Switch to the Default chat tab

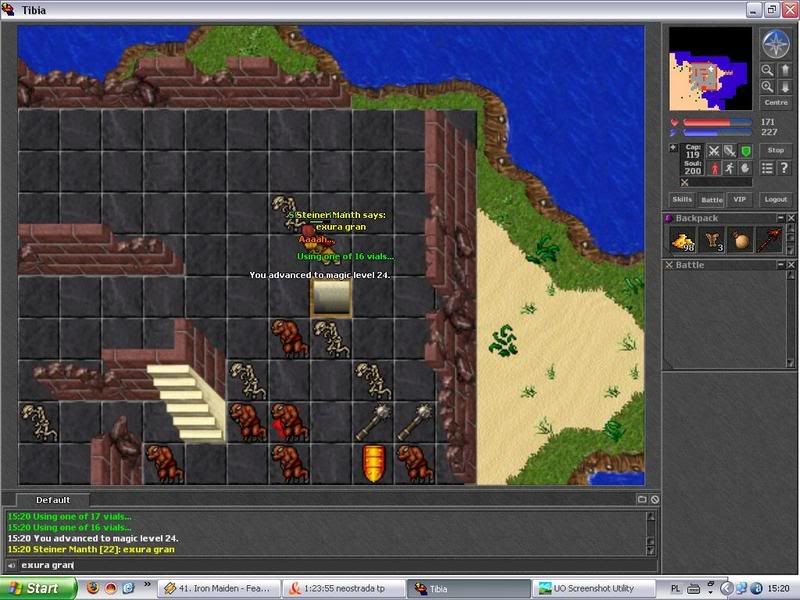pos(53,500)
